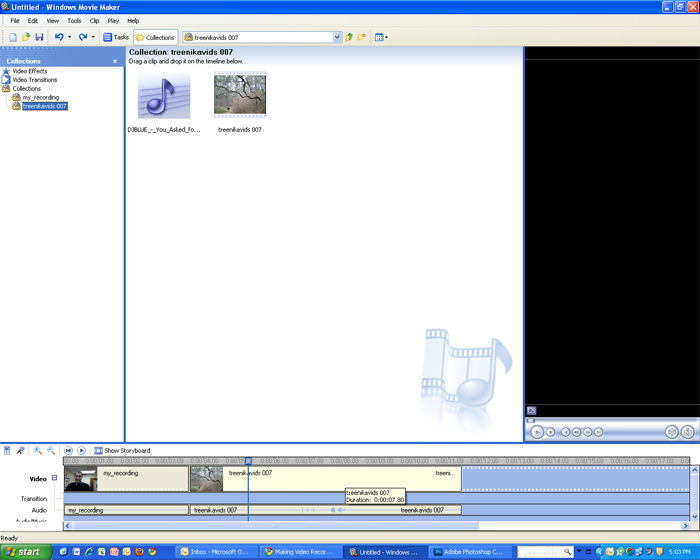Open the Tools menu

coord(74,21)
